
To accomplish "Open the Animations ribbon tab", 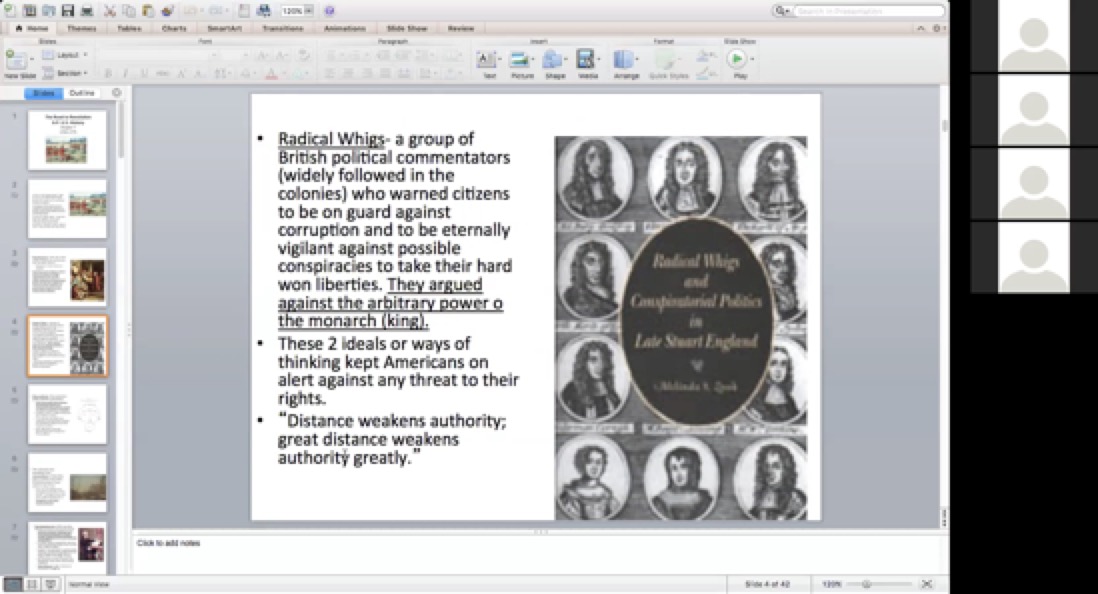I will pos(345,28).
